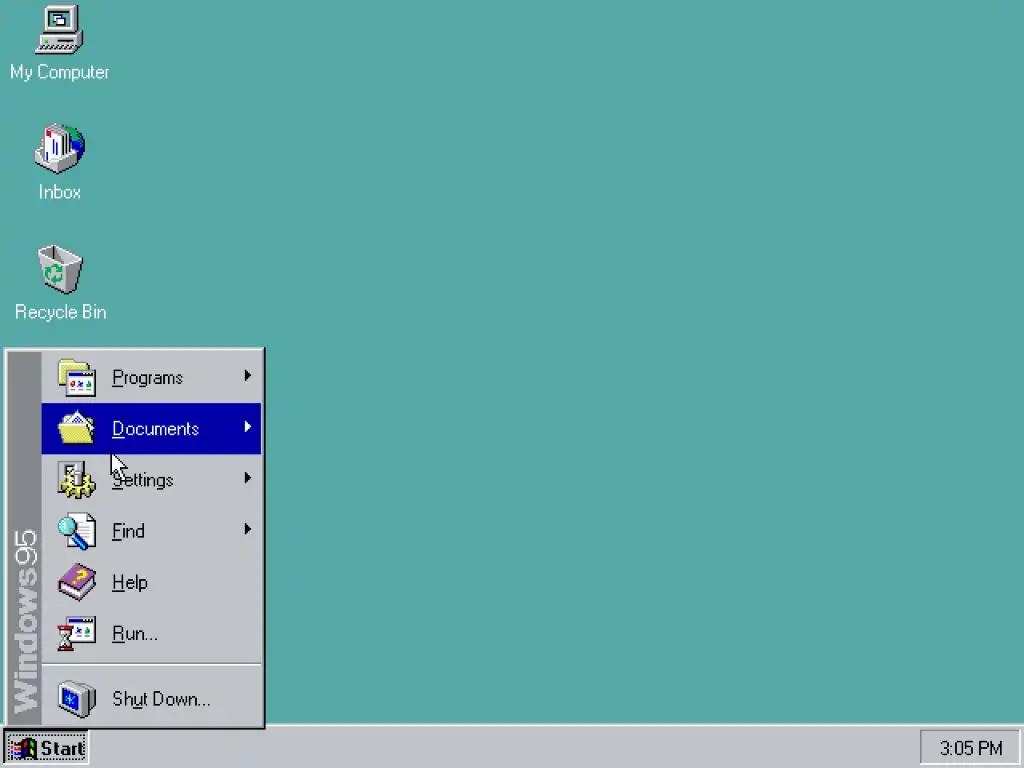
Task: Choose the Help label in Start menu
Action: coord(130,583)
